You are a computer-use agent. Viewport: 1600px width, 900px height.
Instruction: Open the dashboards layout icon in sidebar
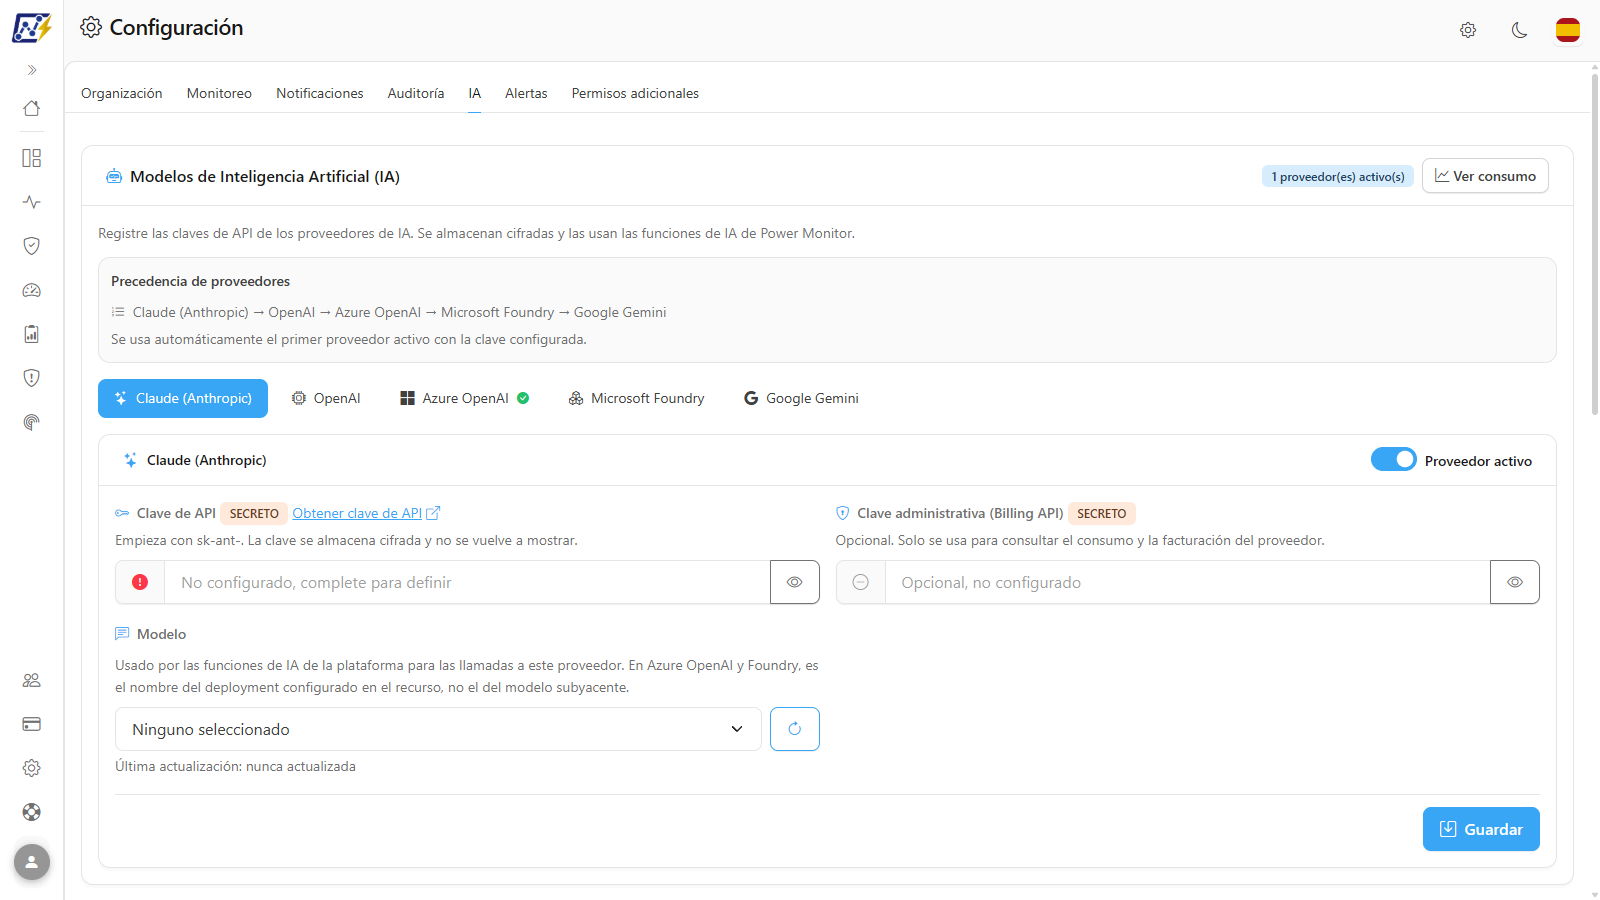point(32,158)
